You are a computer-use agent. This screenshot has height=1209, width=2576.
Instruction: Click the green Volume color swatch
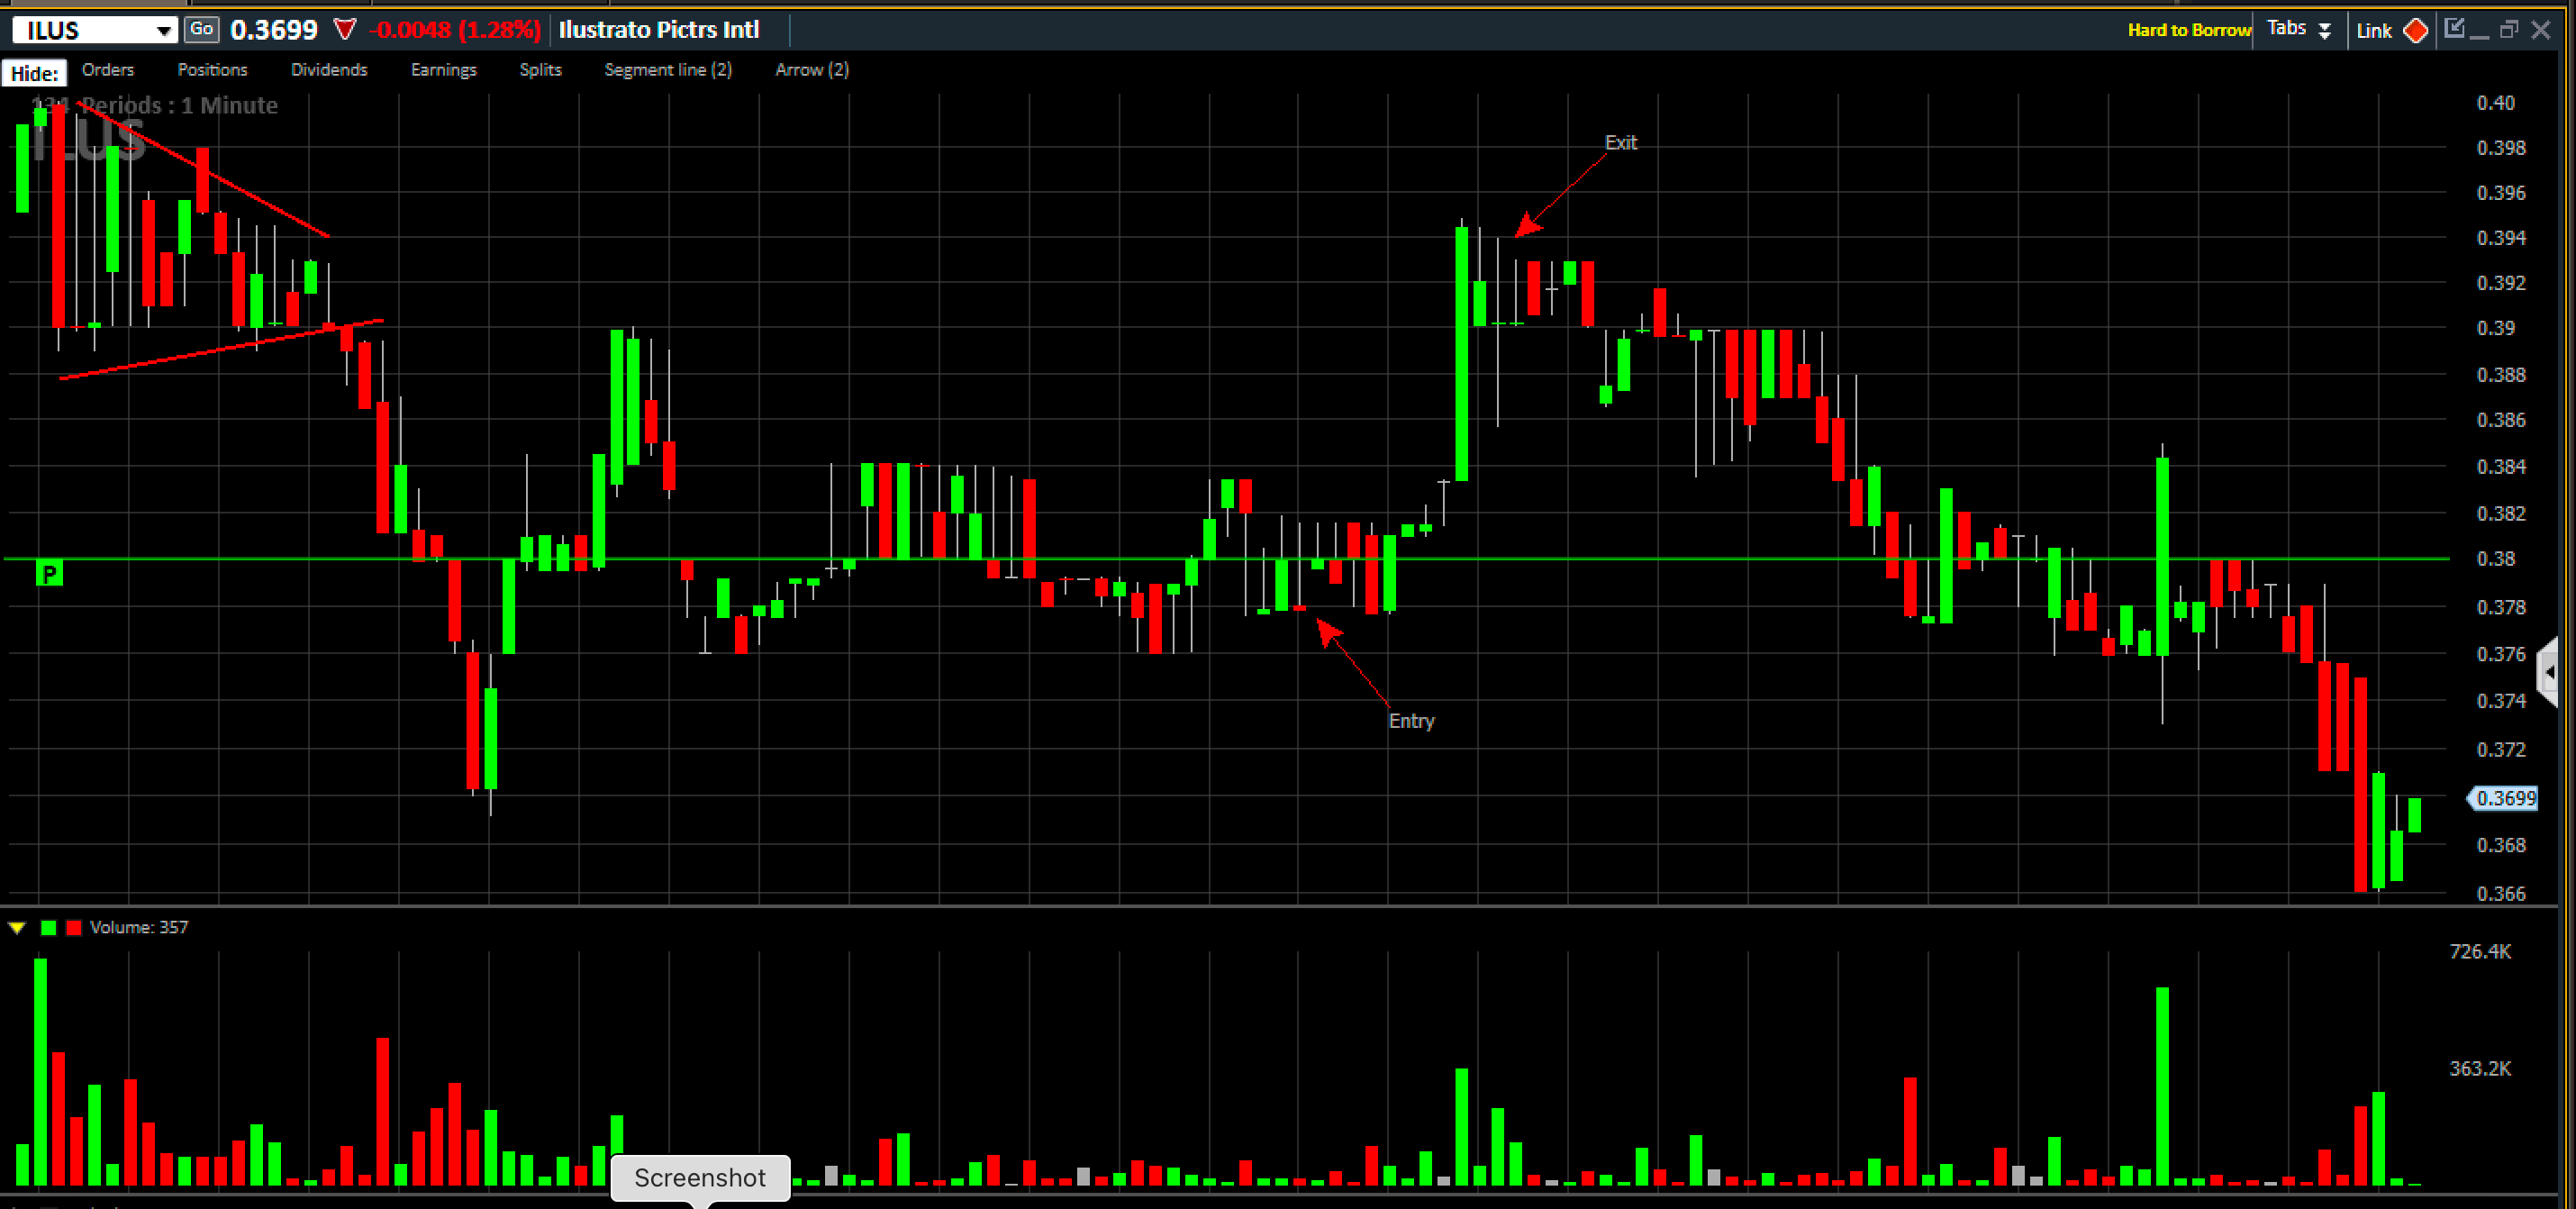click(48, 927)
